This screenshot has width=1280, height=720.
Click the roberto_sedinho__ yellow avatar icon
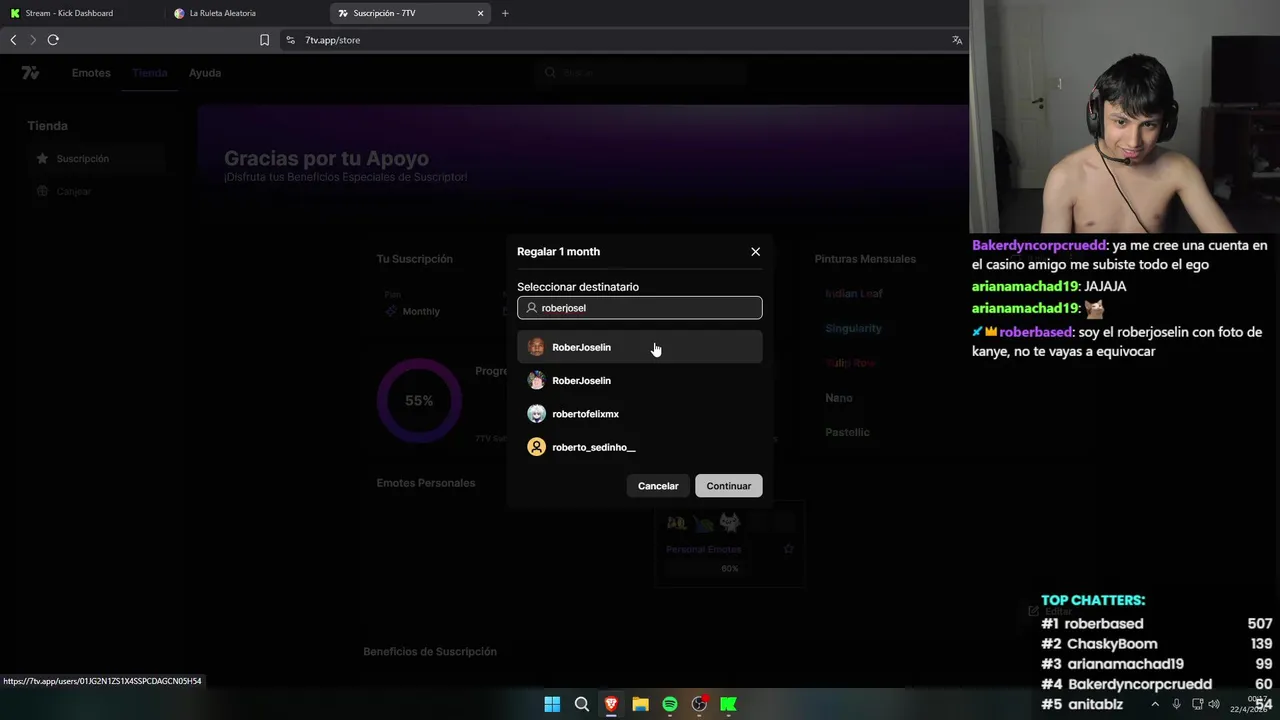coord(537,447)
